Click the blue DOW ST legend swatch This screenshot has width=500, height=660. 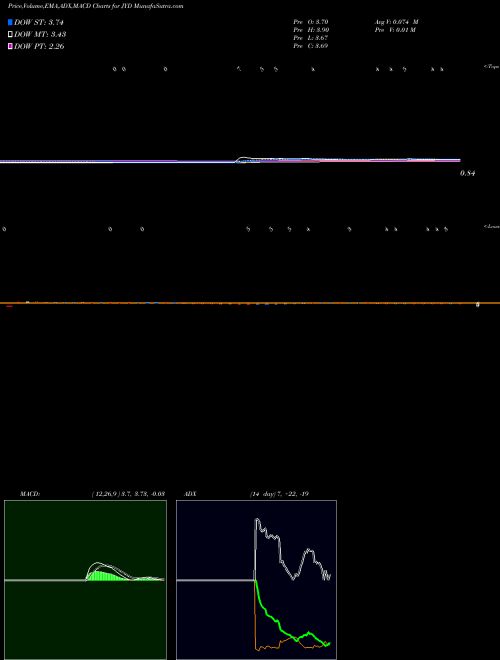(10, 22)
